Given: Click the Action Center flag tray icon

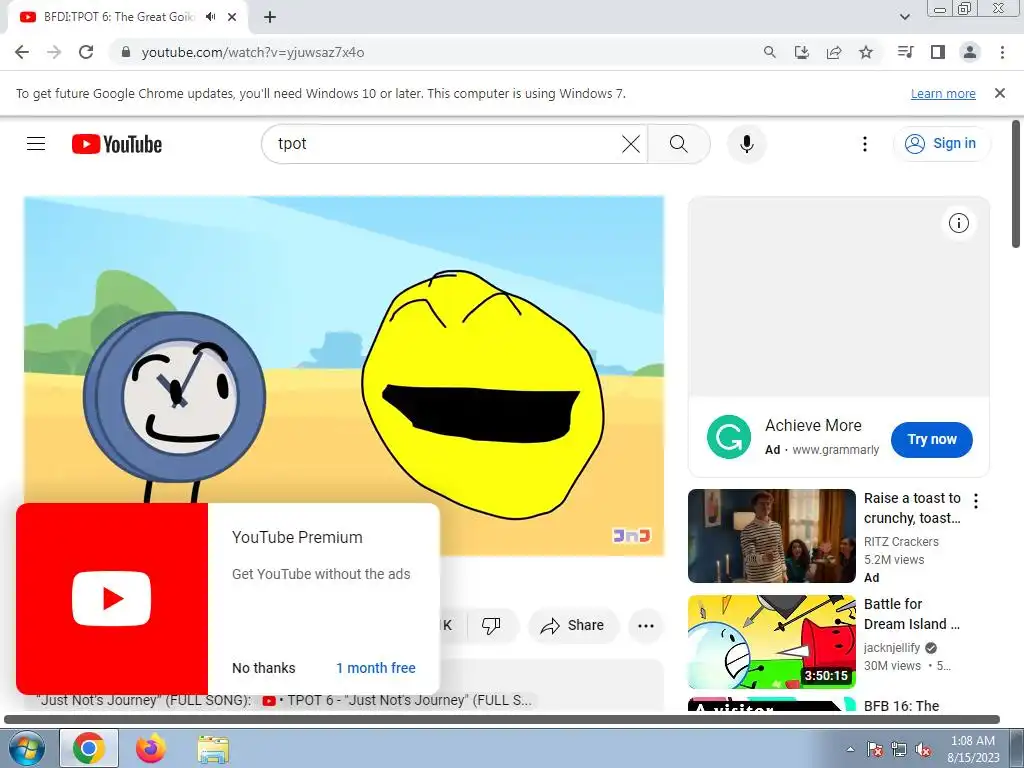Looking at the screenshot, I should [875, 749].
